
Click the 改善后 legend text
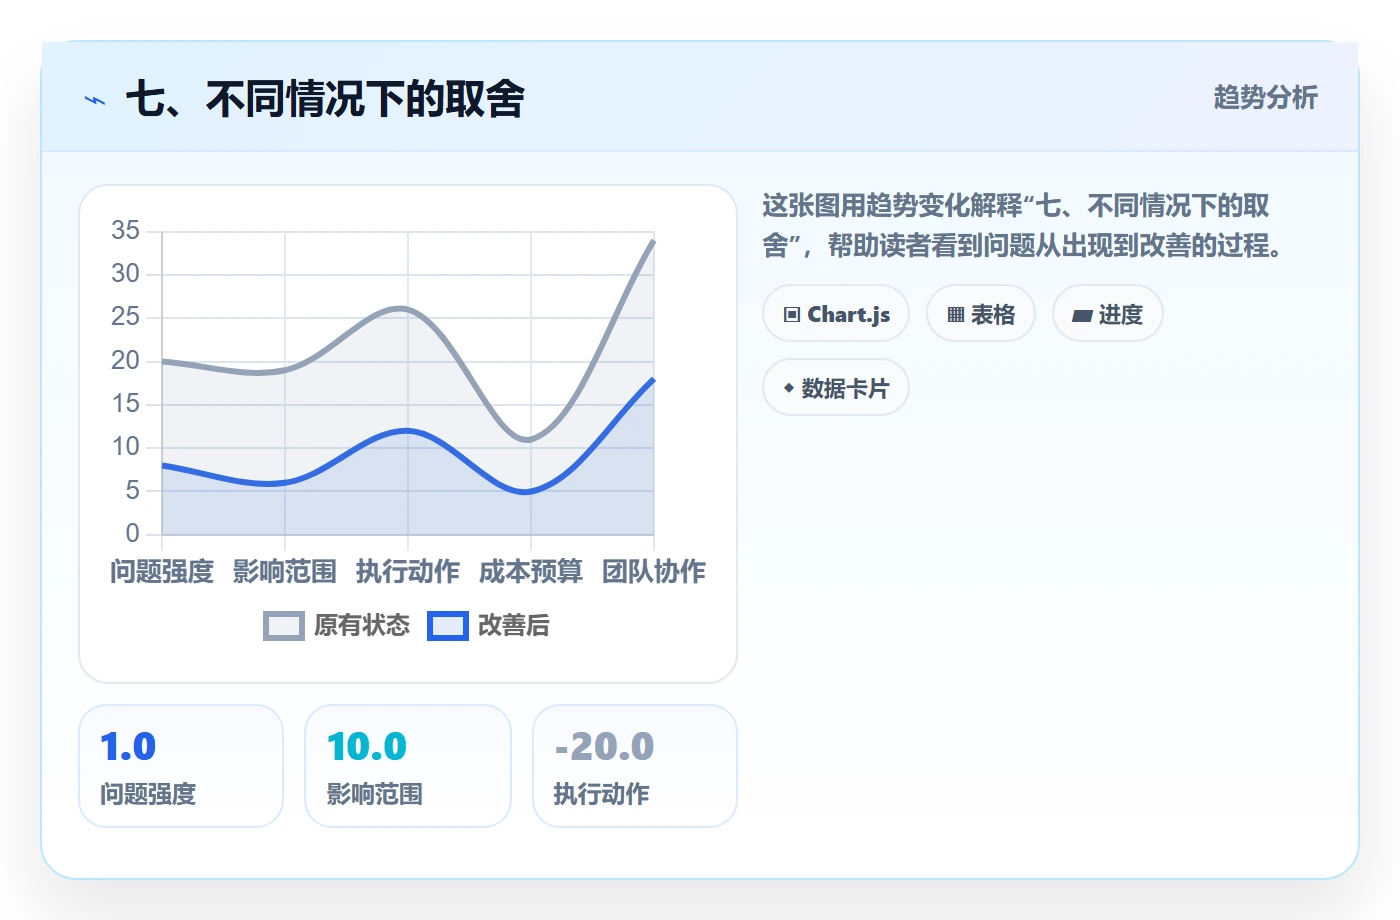tap(514, 626)
